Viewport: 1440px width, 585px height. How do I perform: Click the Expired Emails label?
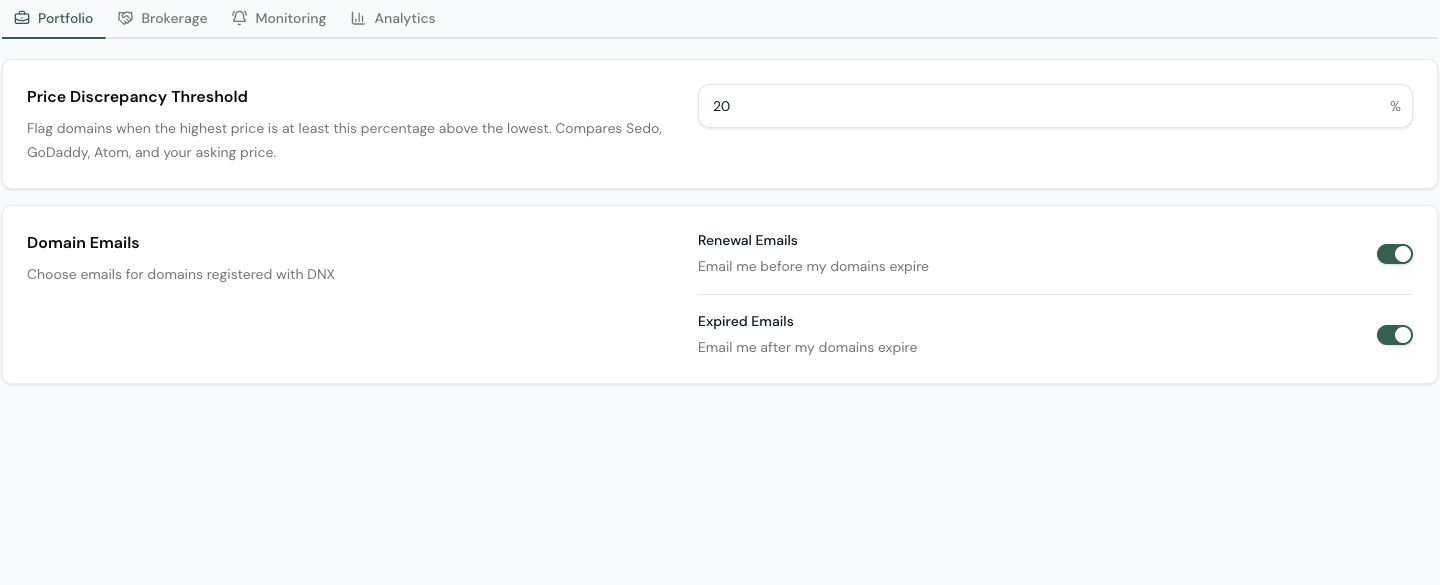pyautogui.click(x=746, y=322)
